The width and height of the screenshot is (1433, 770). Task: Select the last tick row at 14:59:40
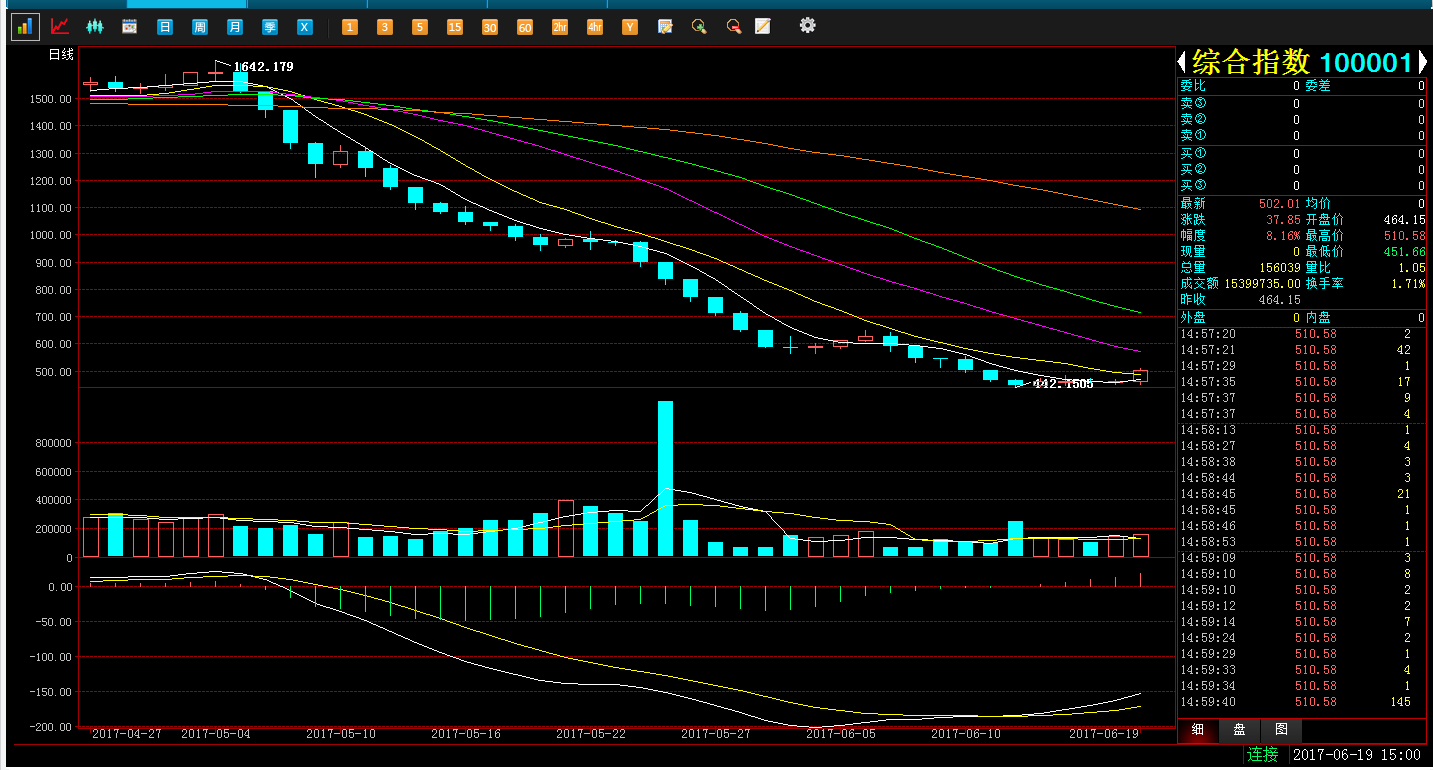(1302, 702)
